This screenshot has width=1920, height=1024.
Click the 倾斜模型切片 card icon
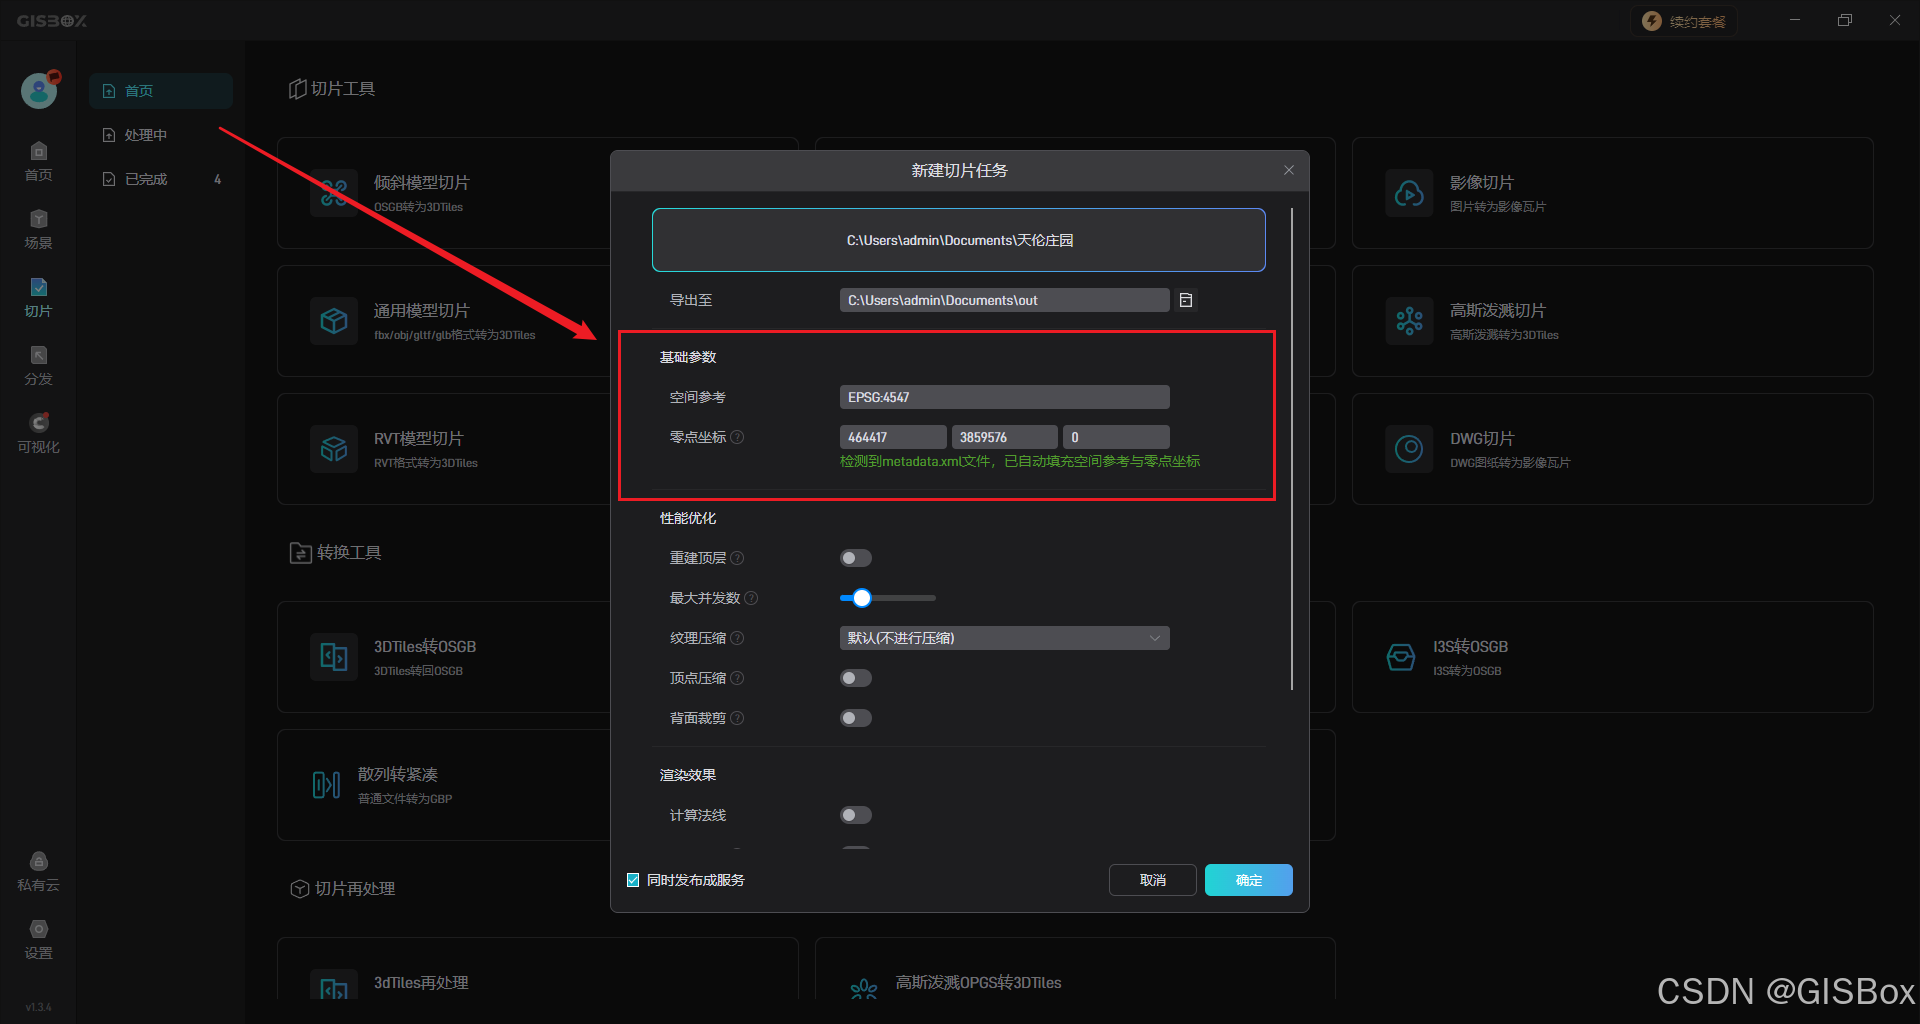pos(334,193)
